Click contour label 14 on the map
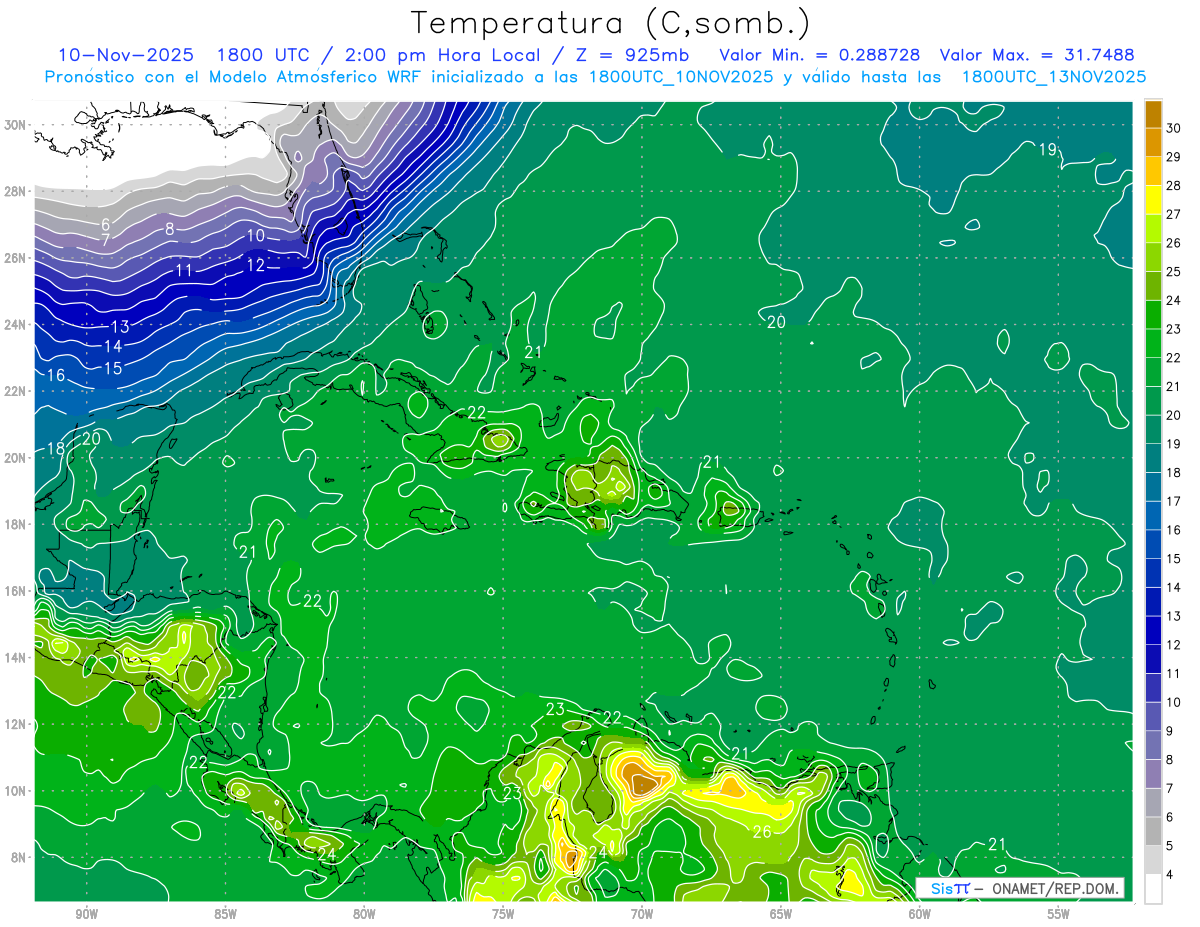This screenshot has width=1200, height=927. point(113,347)
